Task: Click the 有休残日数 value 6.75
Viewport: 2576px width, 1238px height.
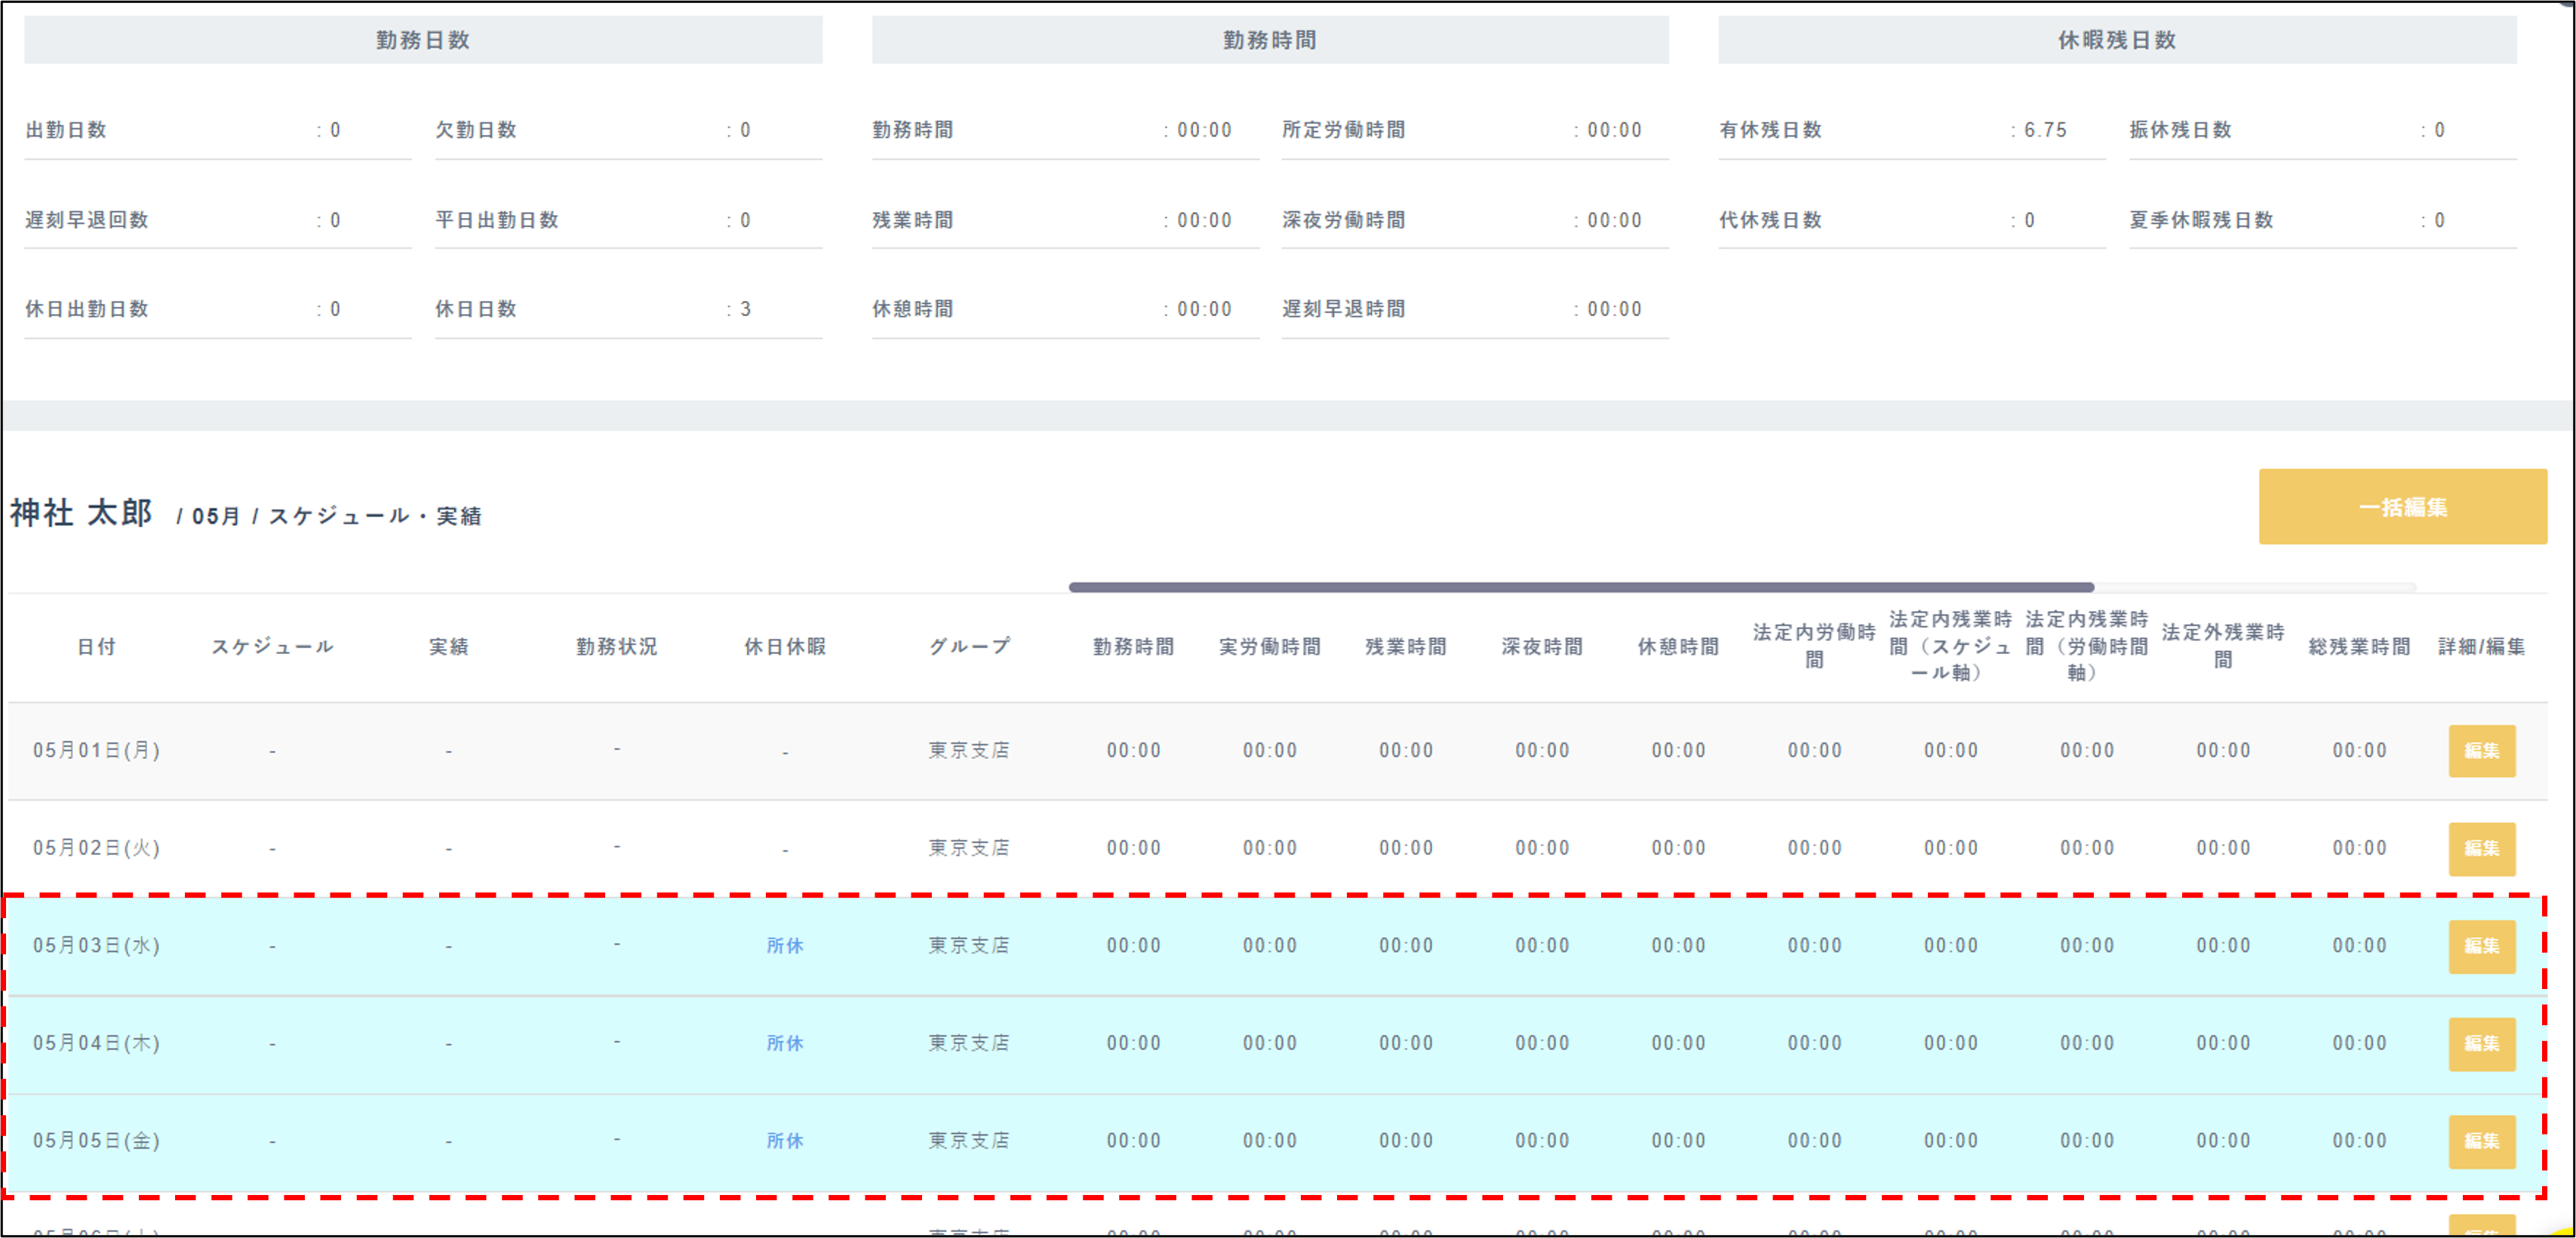Action: coord(2045,130)
